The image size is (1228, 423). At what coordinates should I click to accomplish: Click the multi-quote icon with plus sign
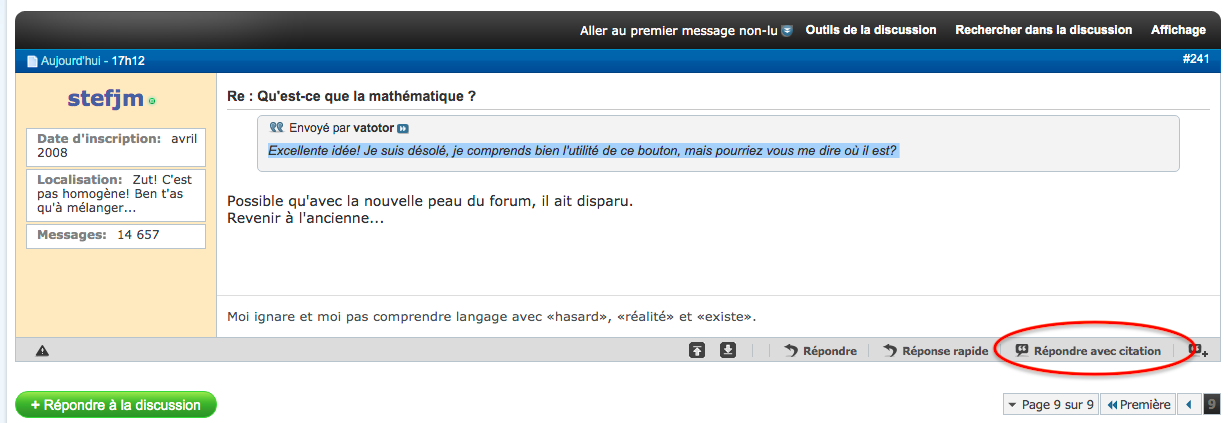(x=1198, y=351)
